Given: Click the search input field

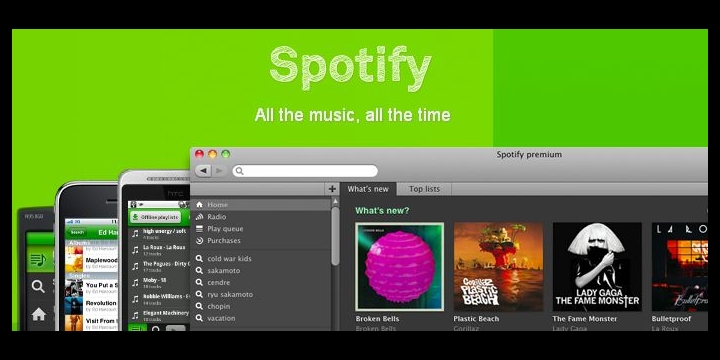Looking at the screenshot, I should pos(305,171).
